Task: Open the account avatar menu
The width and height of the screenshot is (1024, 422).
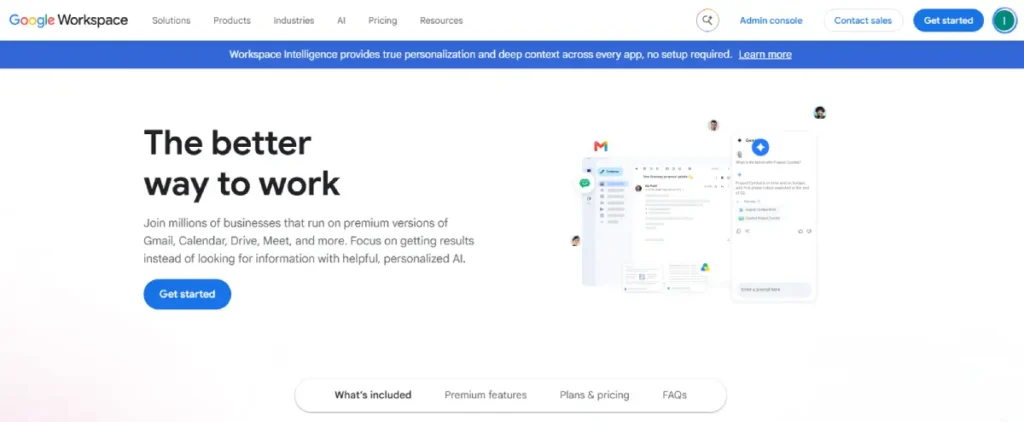Action: [1004, 20]
